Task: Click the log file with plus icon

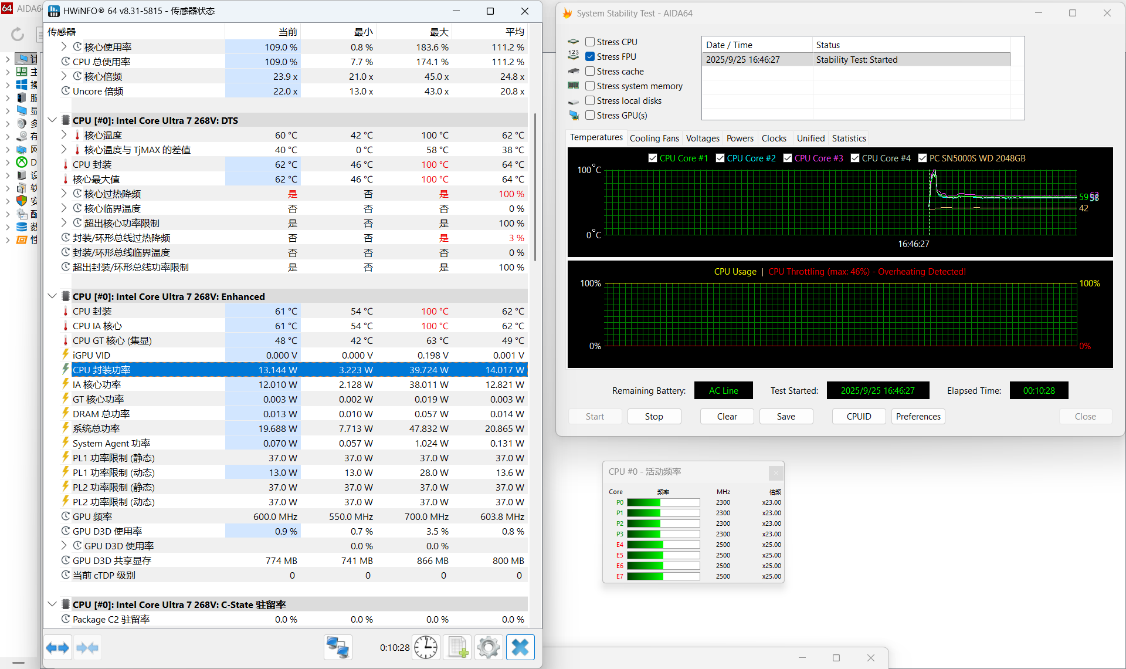Action: tap(458, 647)
